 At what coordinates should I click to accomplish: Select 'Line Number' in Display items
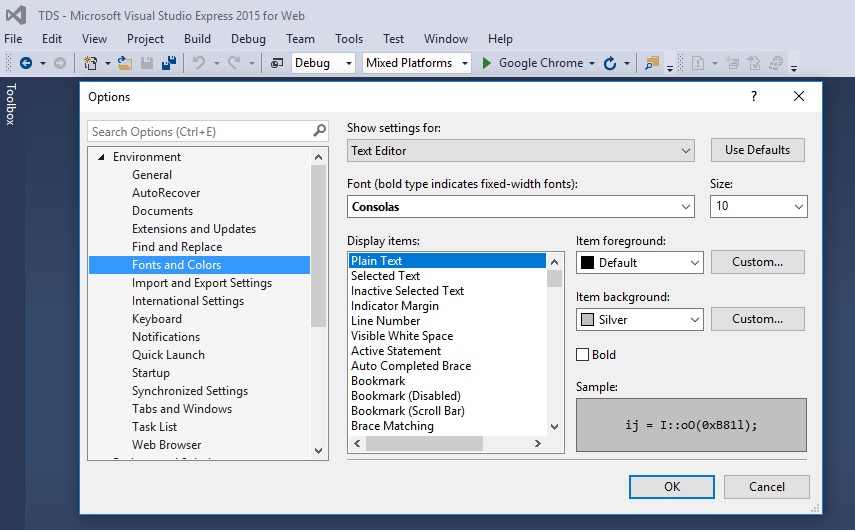pyautogui.click(x=386, y=321)
